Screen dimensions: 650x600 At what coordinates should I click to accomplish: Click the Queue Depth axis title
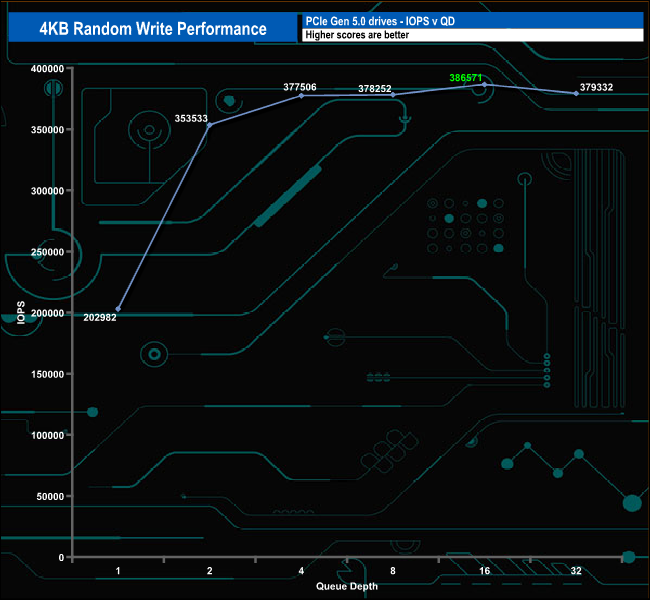(347, 586)
